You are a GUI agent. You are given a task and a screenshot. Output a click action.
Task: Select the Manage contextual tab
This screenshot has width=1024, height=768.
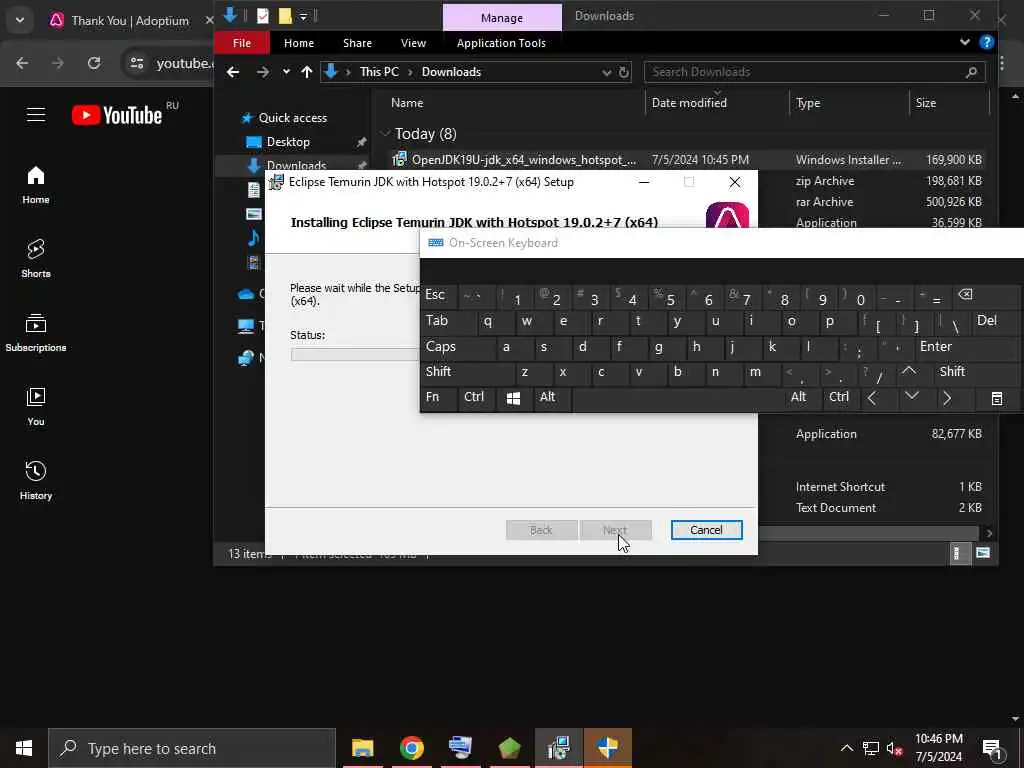click(x=502, y=18)
